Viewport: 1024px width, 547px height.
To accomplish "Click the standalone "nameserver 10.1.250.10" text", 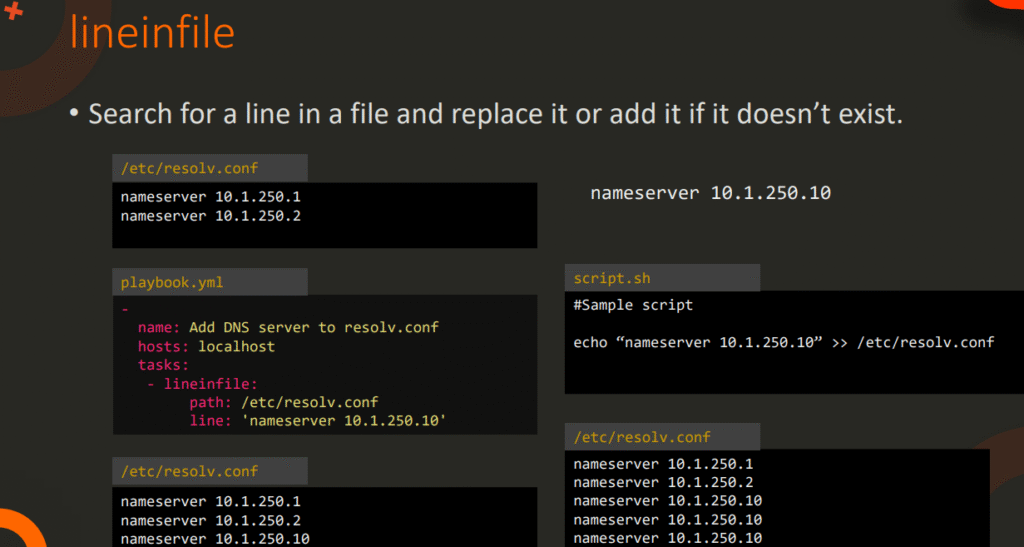I will click(x=710, y=193).
